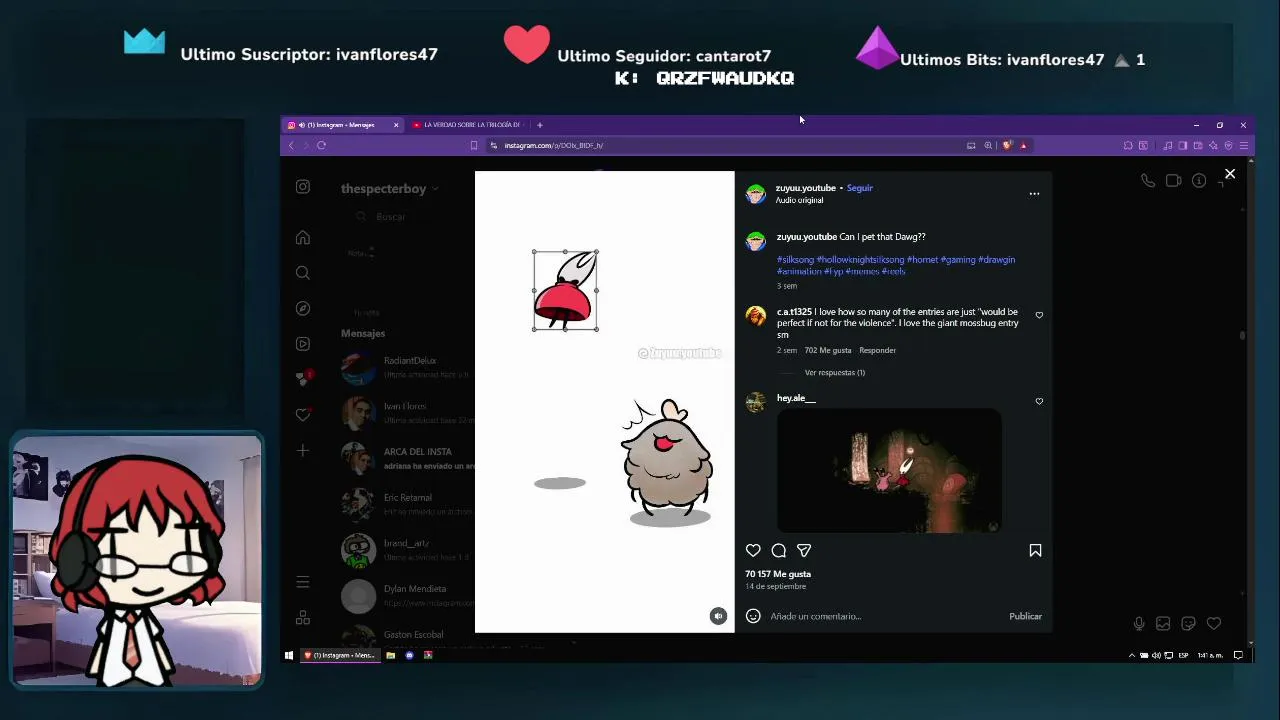This screenshot has height=720, width=1280.
Task: Create a new post with plus icon
Action: (303, 451)
